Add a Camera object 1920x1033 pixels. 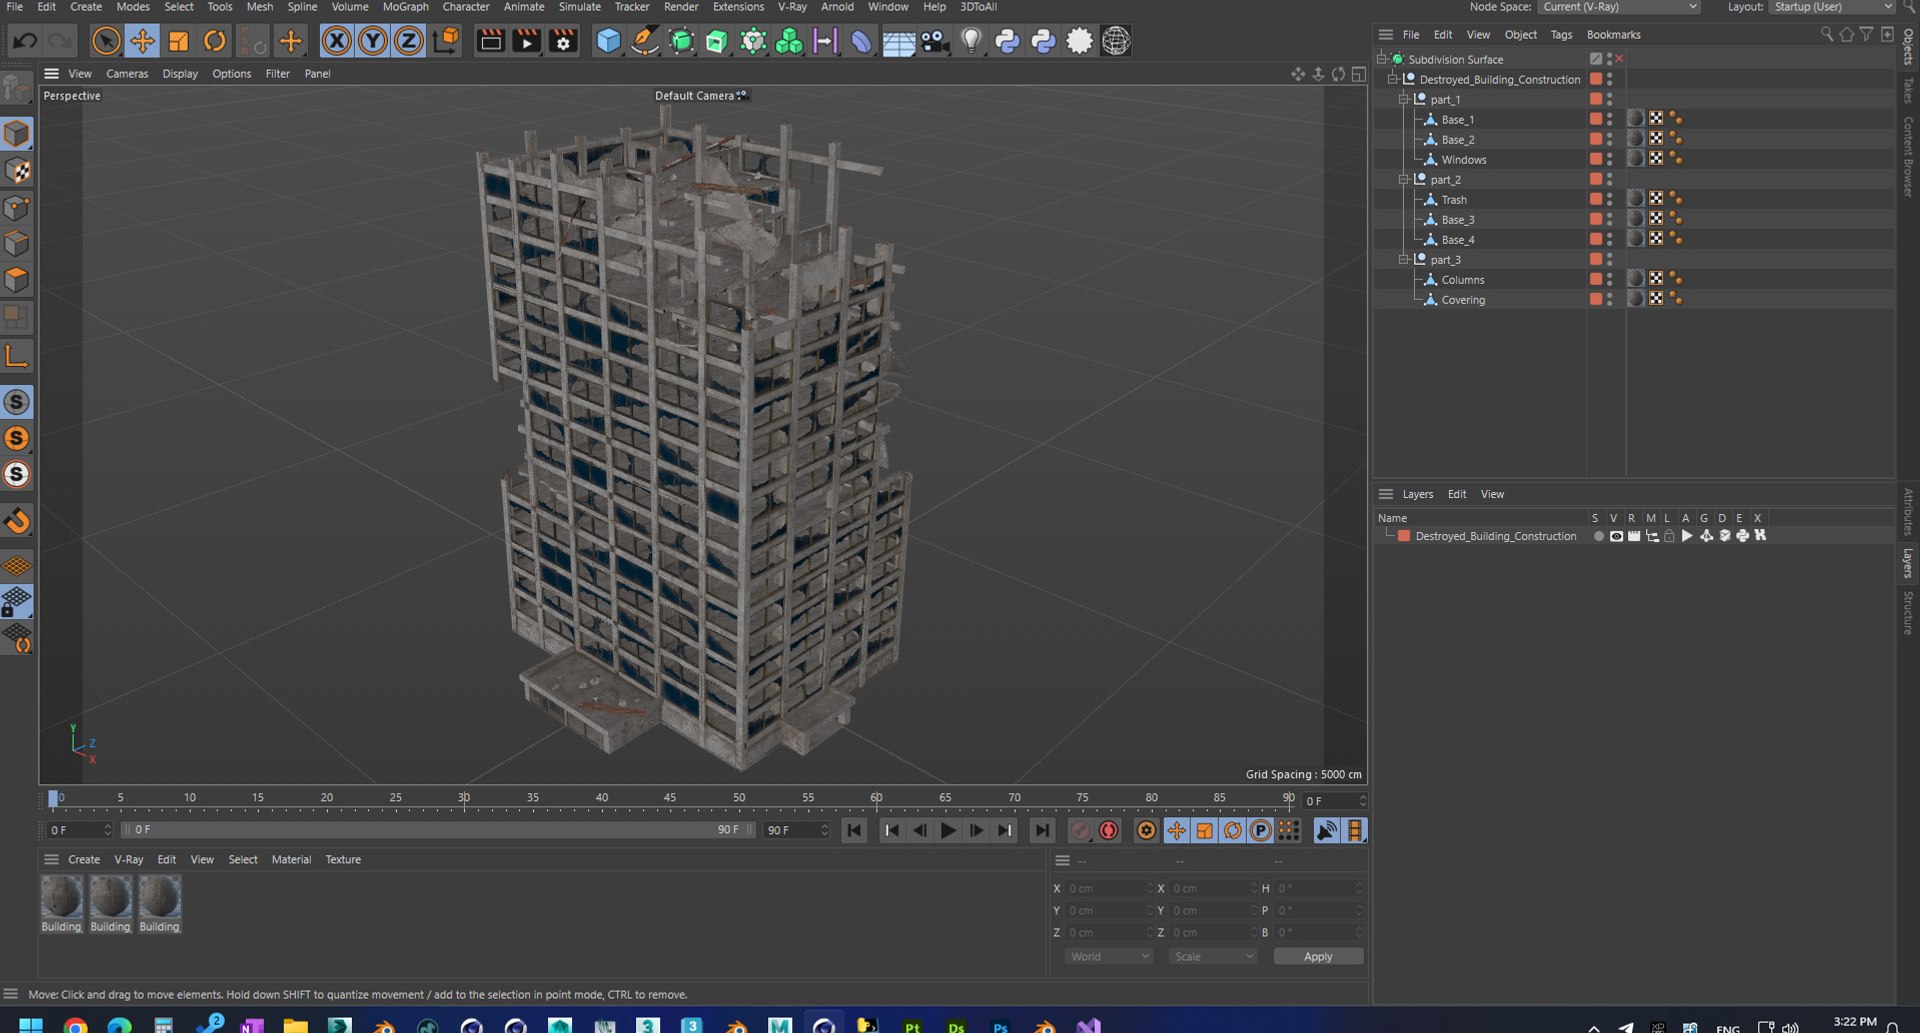pyautogui.click(x=935, y=41)
